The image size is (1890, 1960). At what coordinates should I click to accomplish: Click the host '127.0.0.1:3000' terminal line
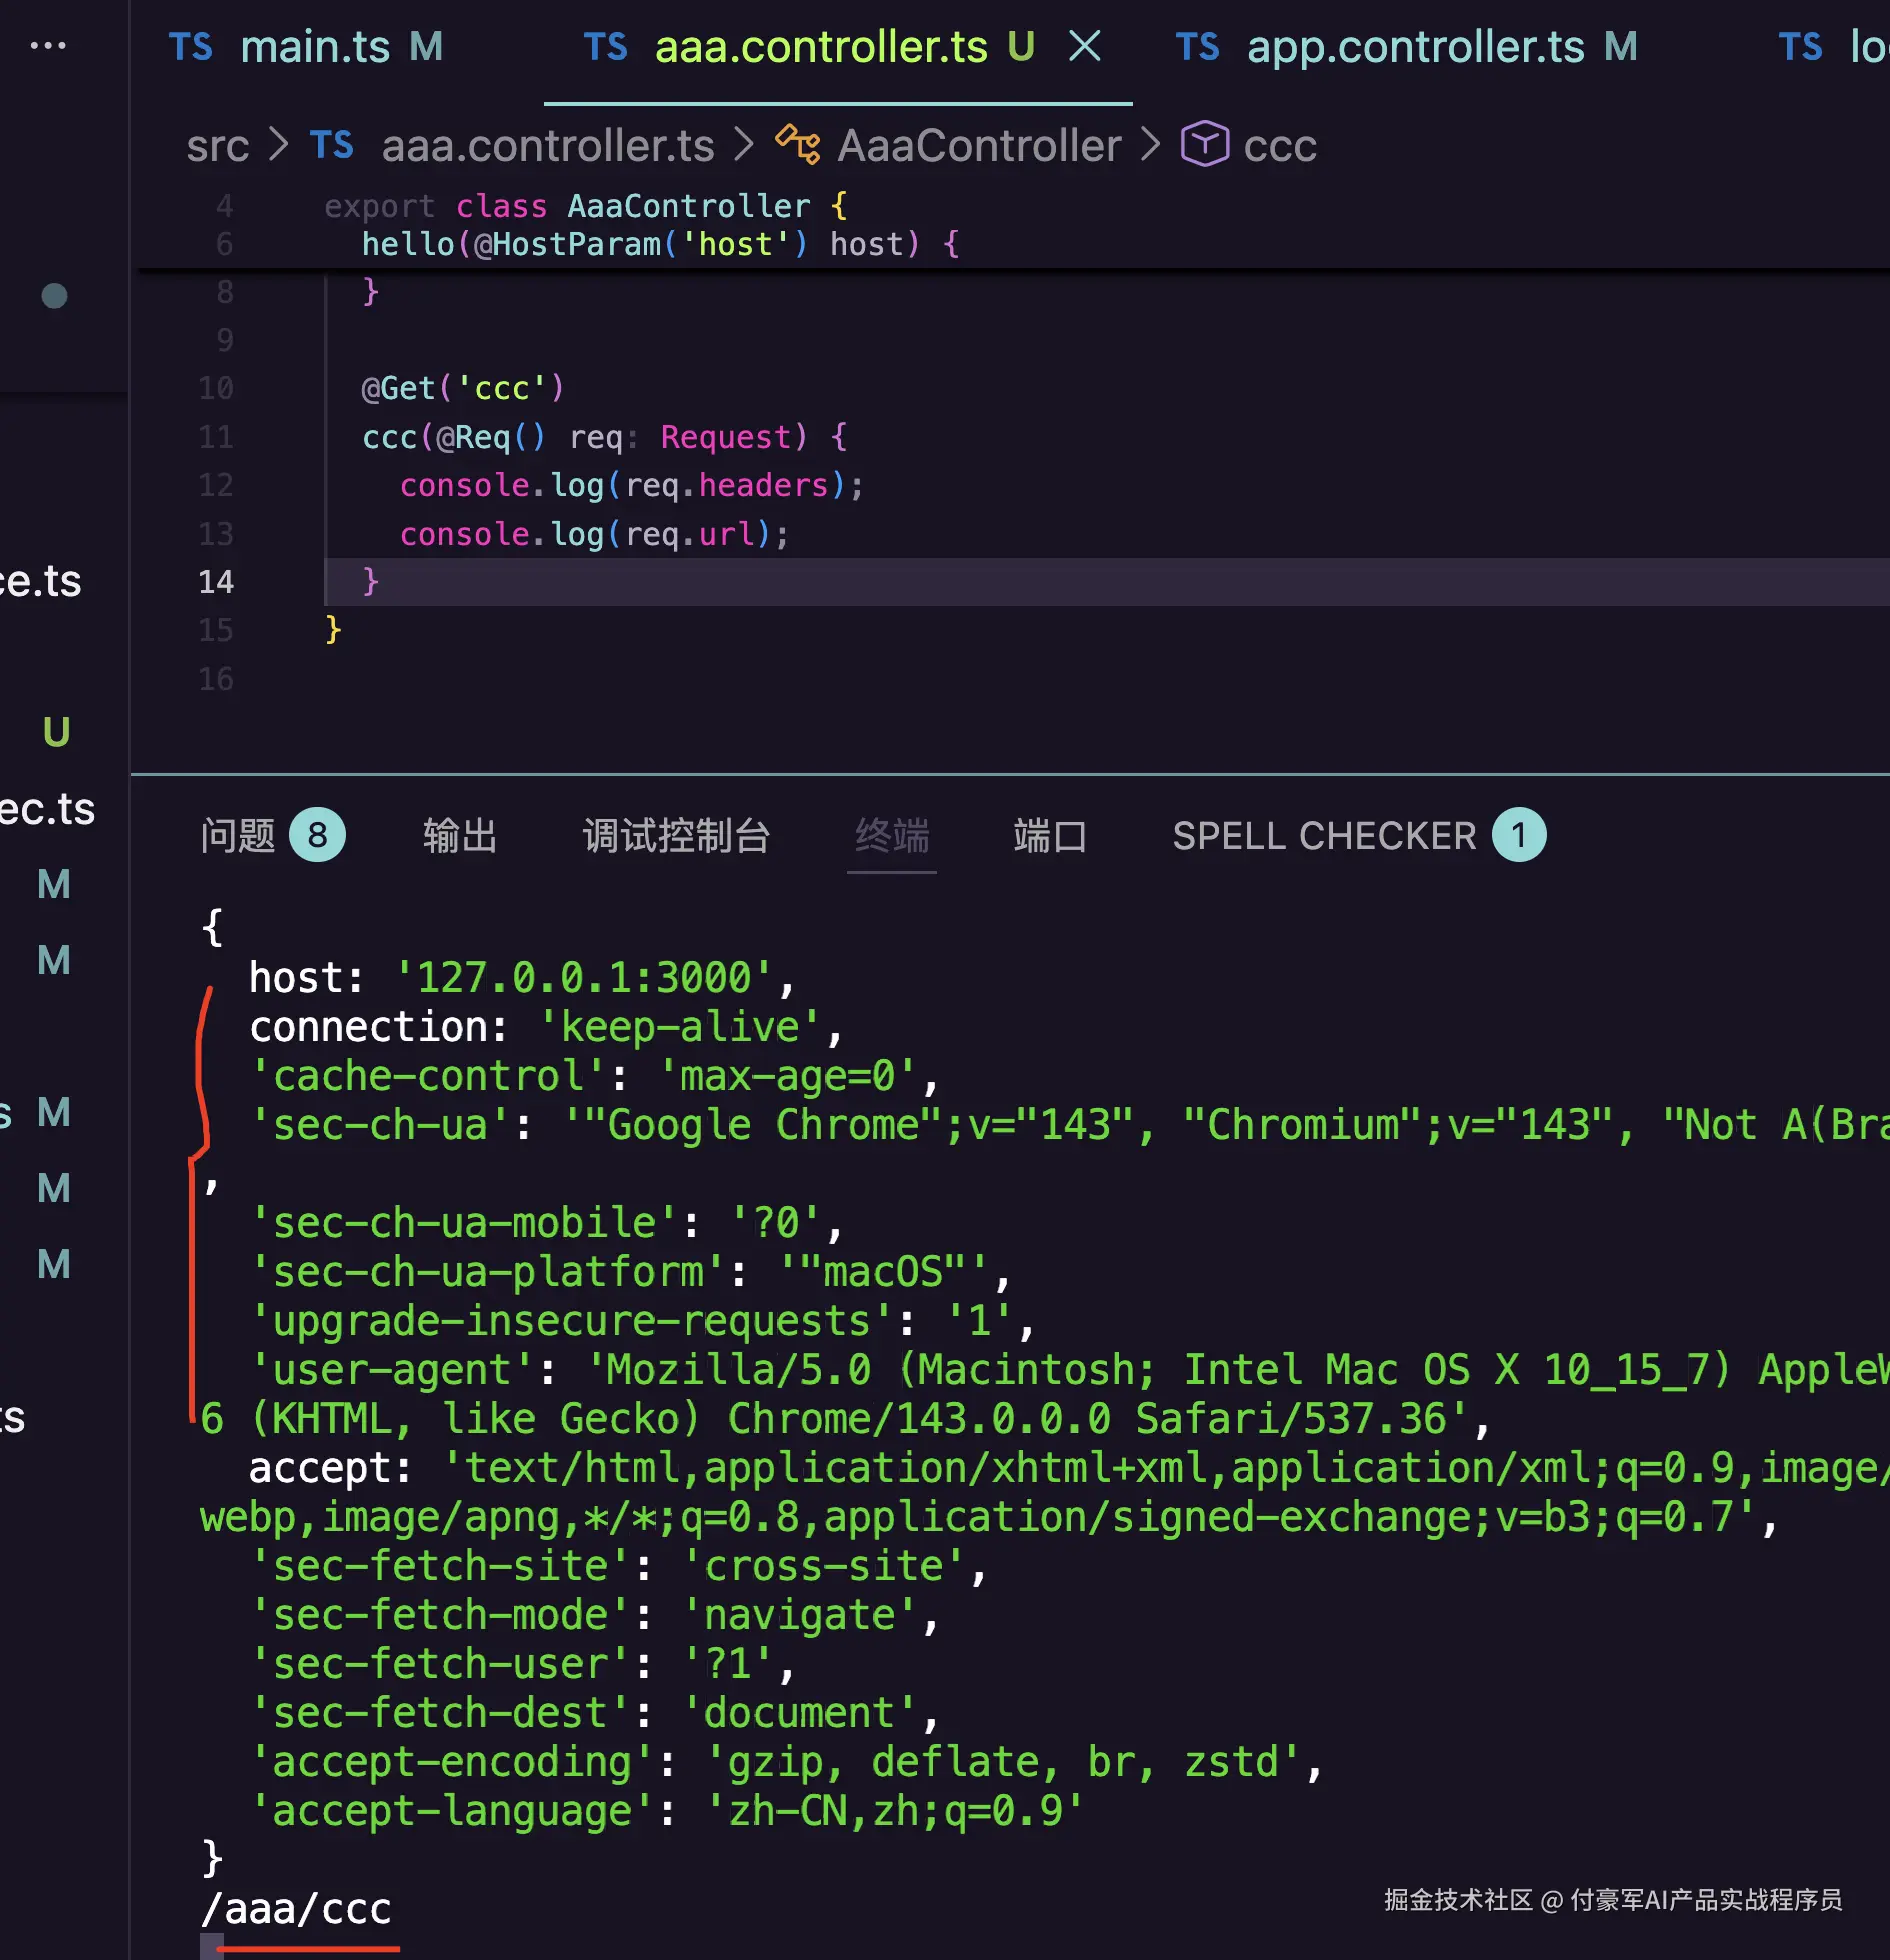point(522,978)
